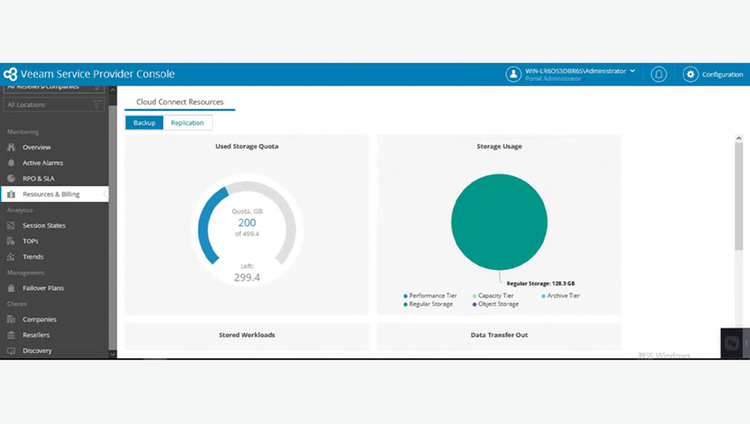
Task: Click the sidebar scroll-down arrow
Action: [112, 354]
